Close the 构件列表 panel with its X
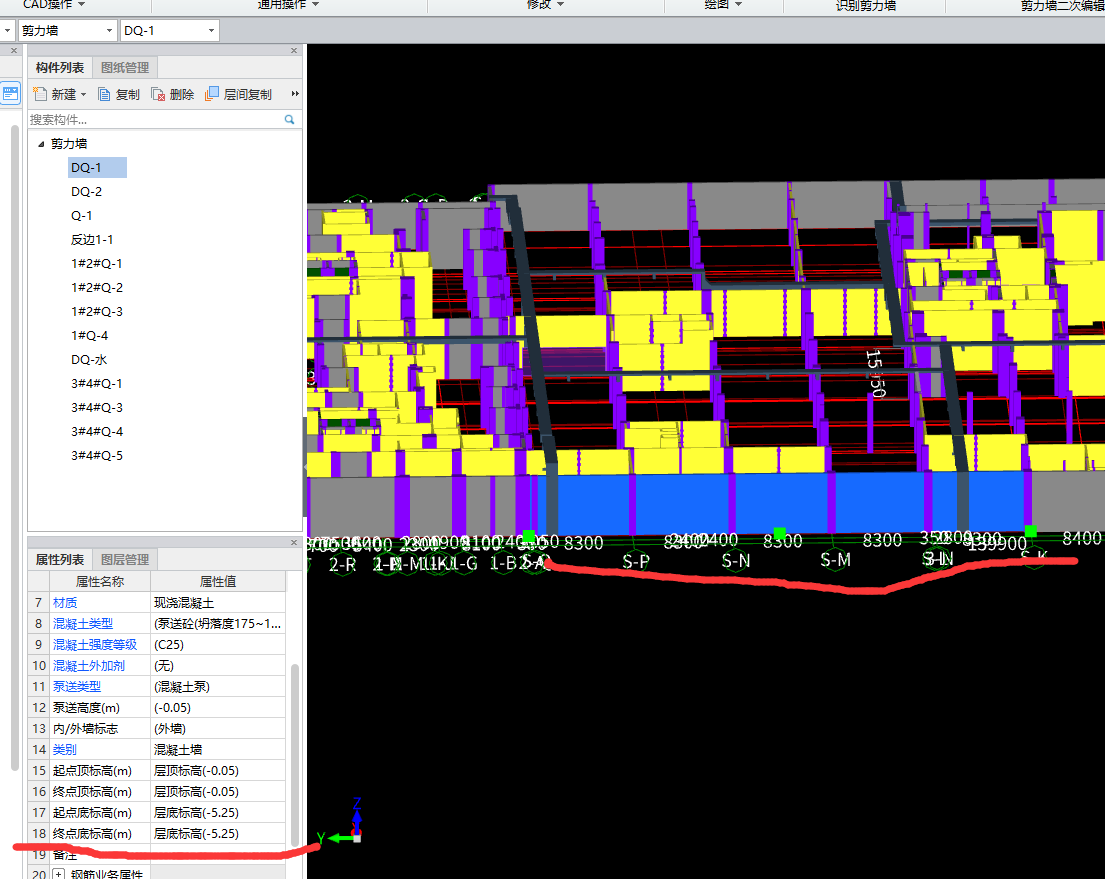Viewport: 1105px width, 879px height. 294,50
